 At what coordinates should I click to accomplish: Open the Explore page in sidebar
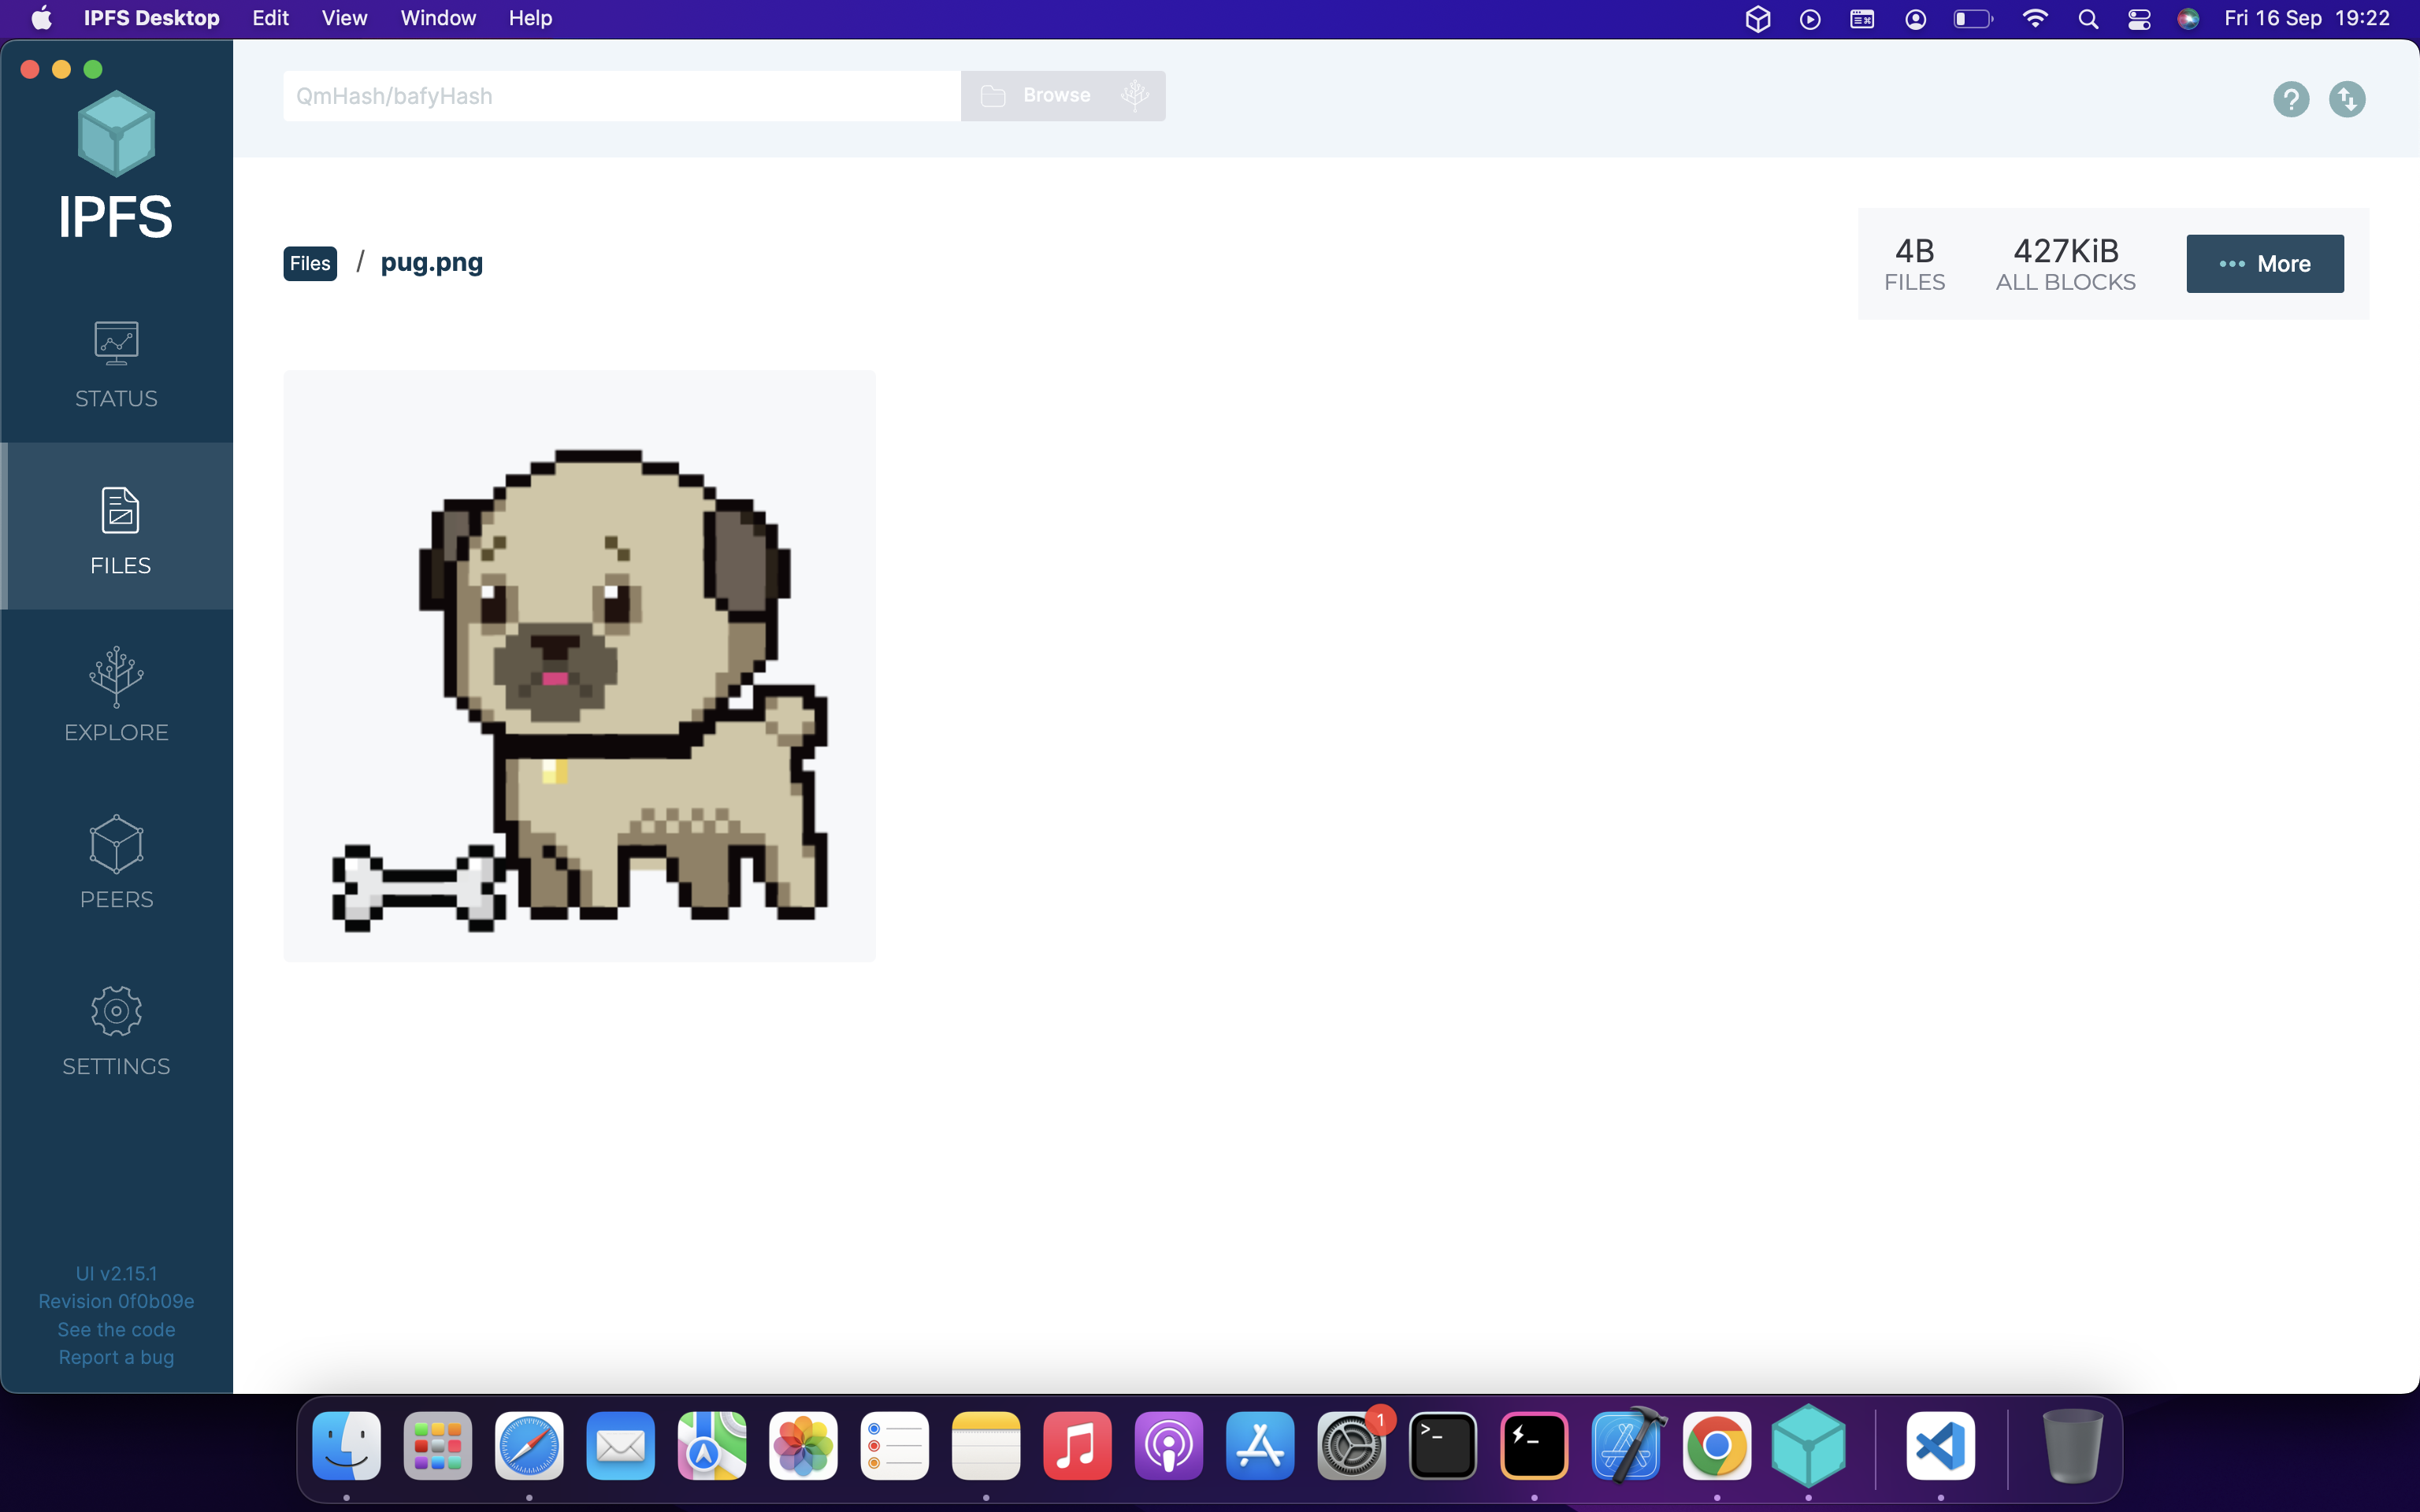click(x=116, y=694)
